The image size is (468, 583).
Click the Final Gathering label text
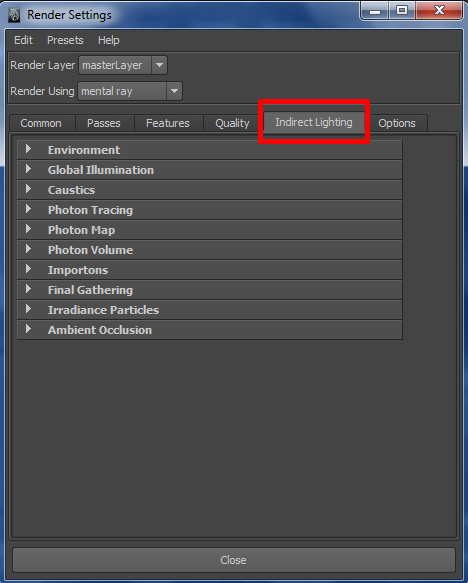pyautogui.click(x=90, y=290)
